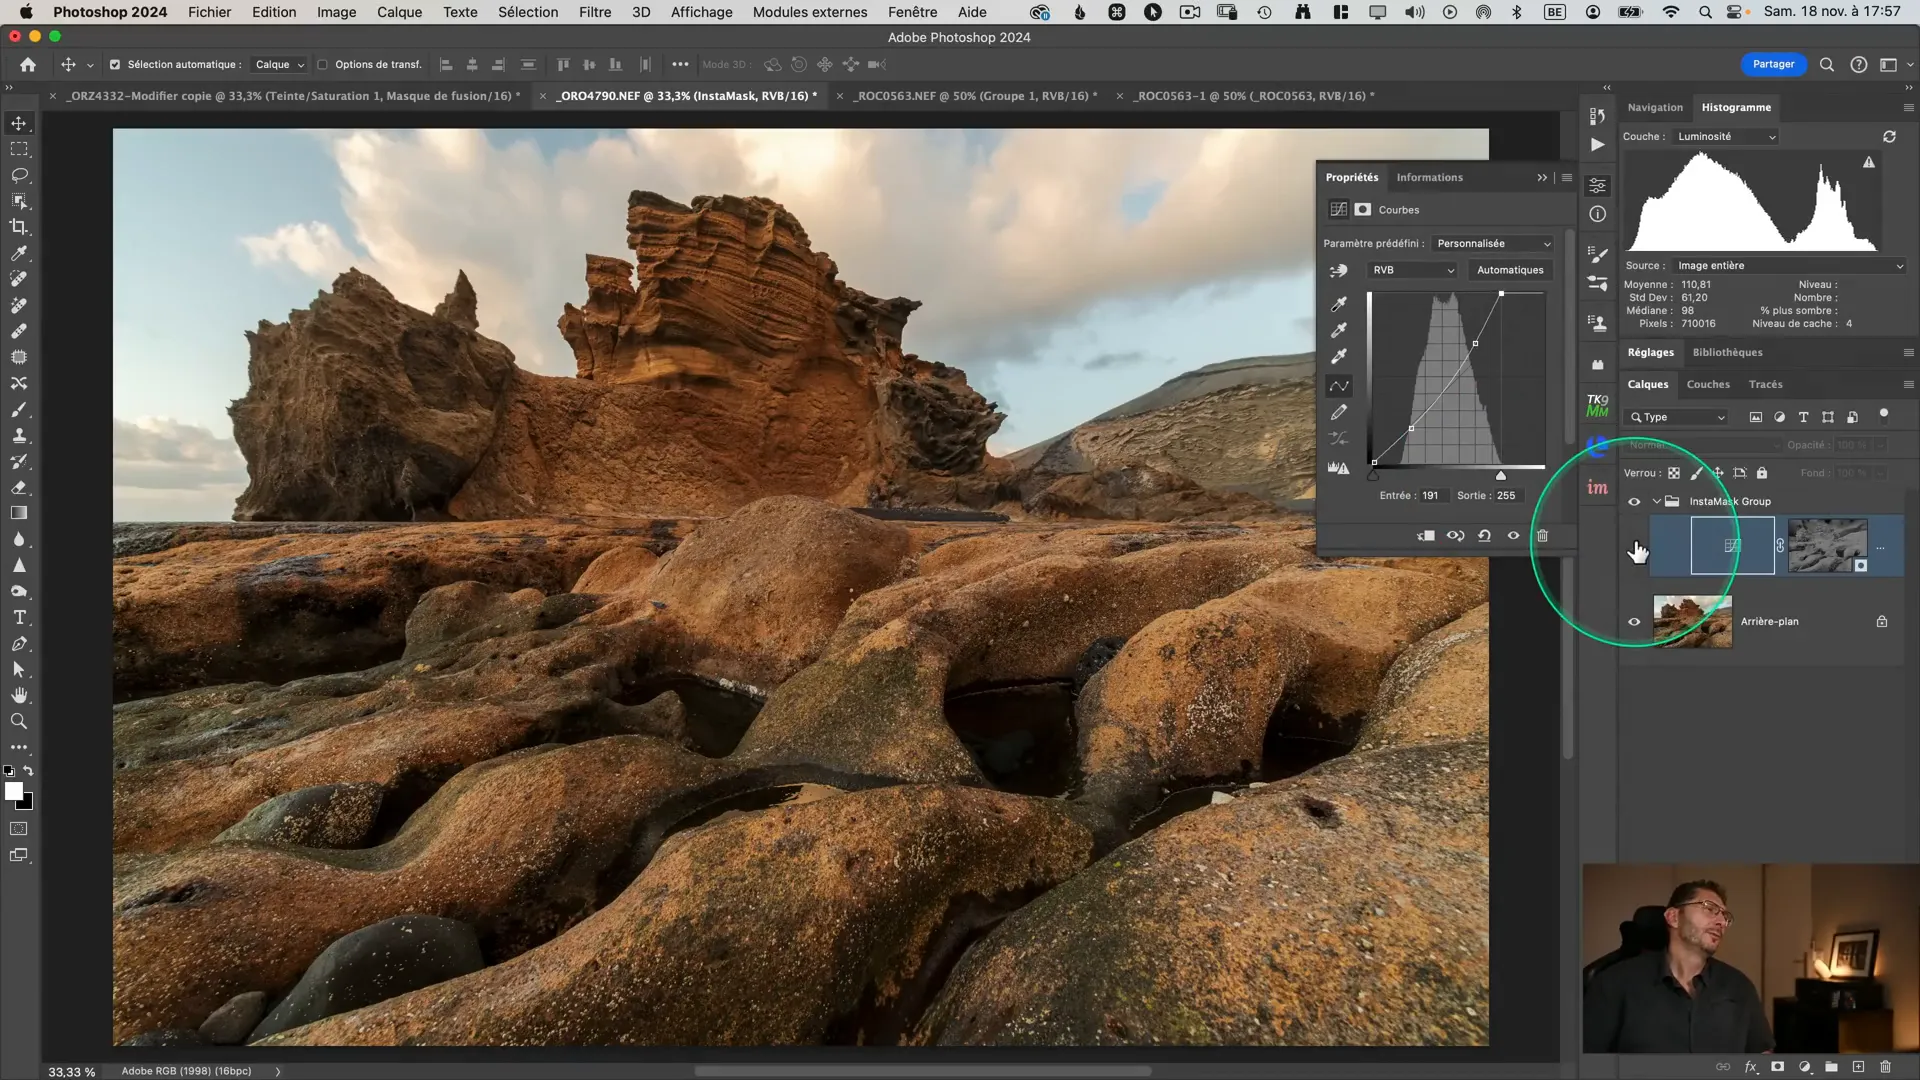1920x1080 pixels.
Task: Delete the curves adjustment layer from Properties
Action: click(x=1543, y=536)
